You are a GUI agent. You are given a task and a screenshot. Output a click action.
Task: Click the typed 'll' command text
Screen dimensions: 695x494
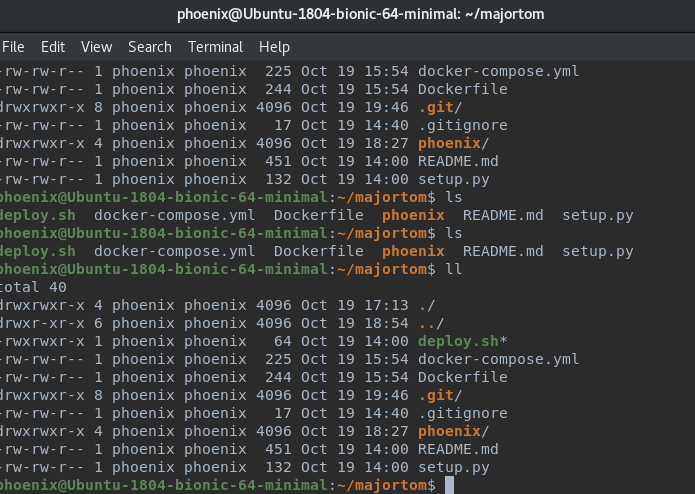[453, 269]
